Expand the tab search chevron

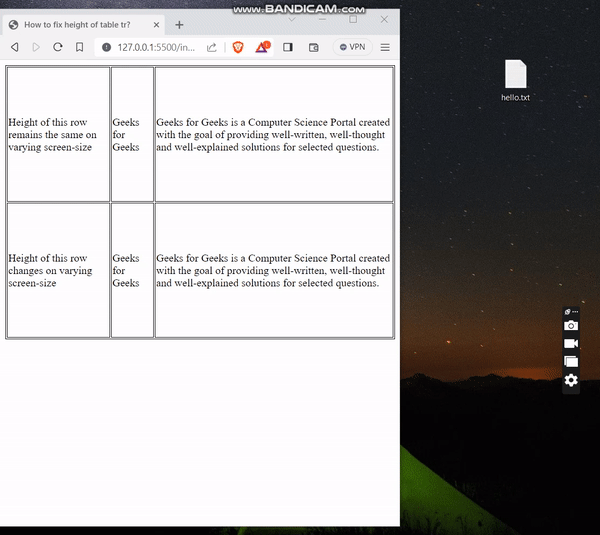tap(292, 19)
